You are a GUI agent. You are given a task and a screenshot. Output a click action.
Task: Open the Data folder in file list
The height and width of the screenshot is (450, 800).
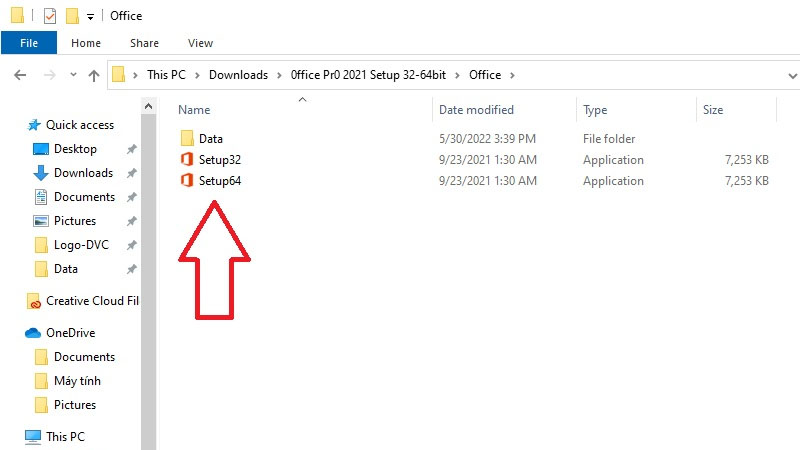210,139
